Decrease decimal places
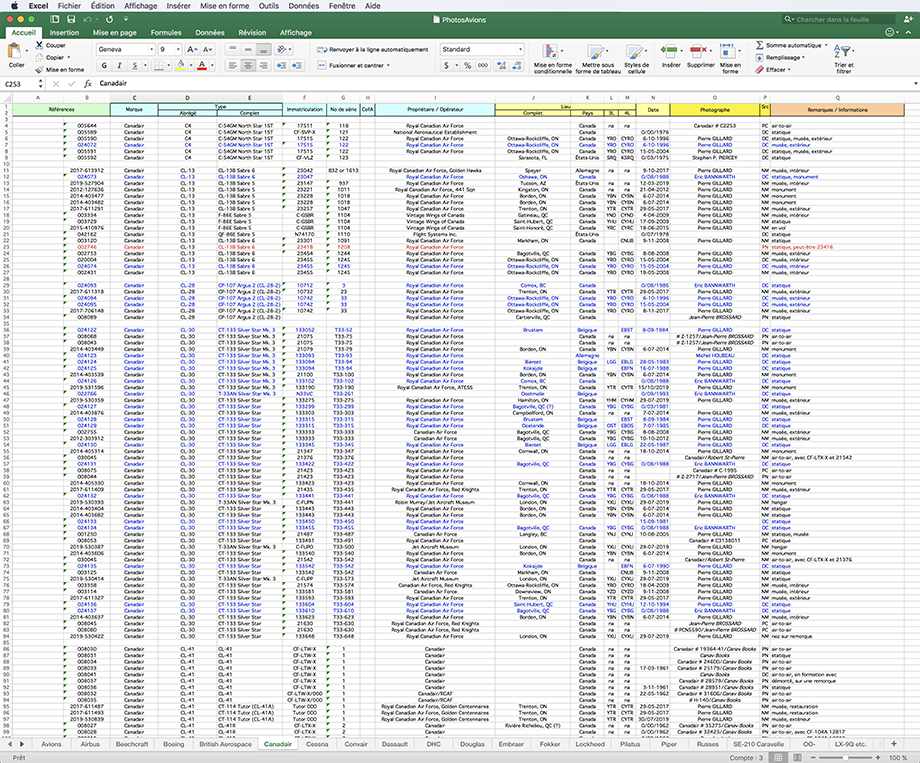Viewport: 920px width, 763px height. [x=517, y=65]
